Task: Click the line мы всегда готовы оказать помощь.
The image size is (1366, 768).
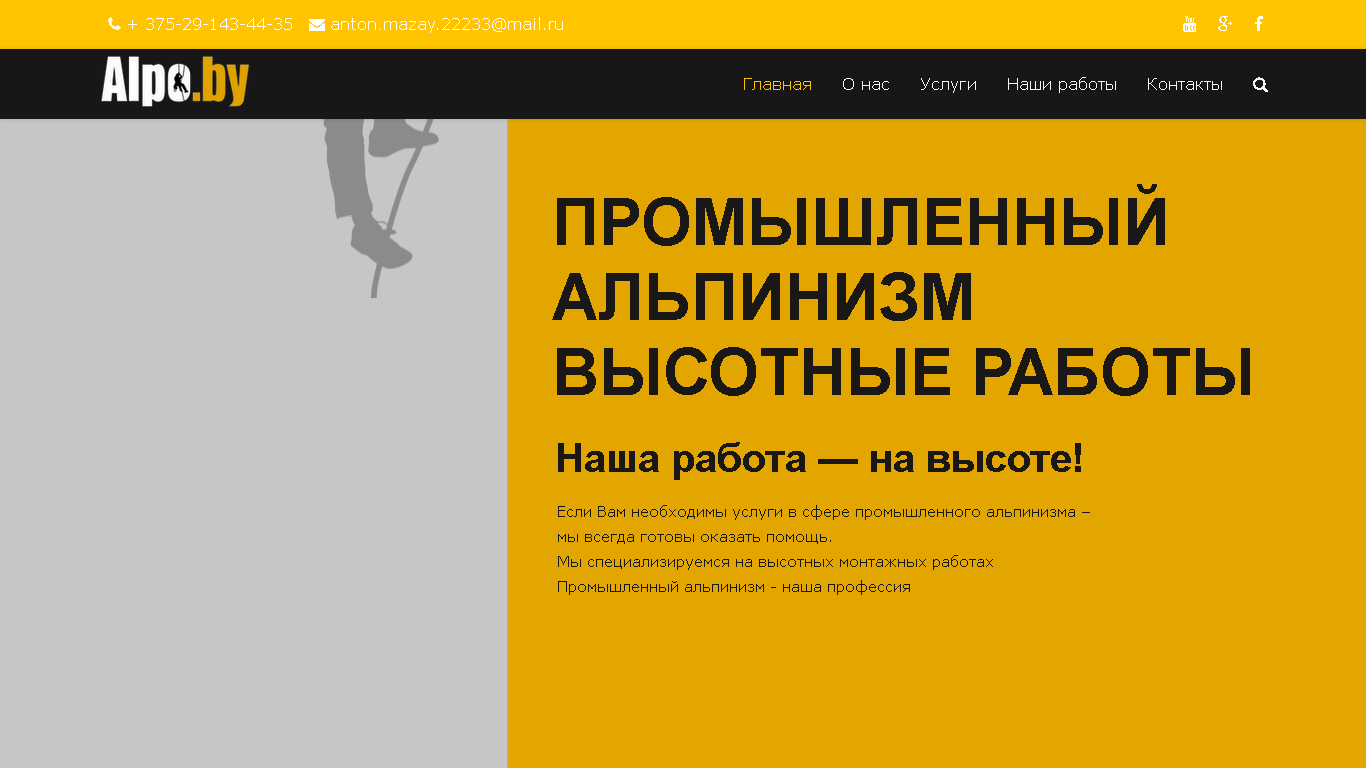Action: [x=694, y=537]
